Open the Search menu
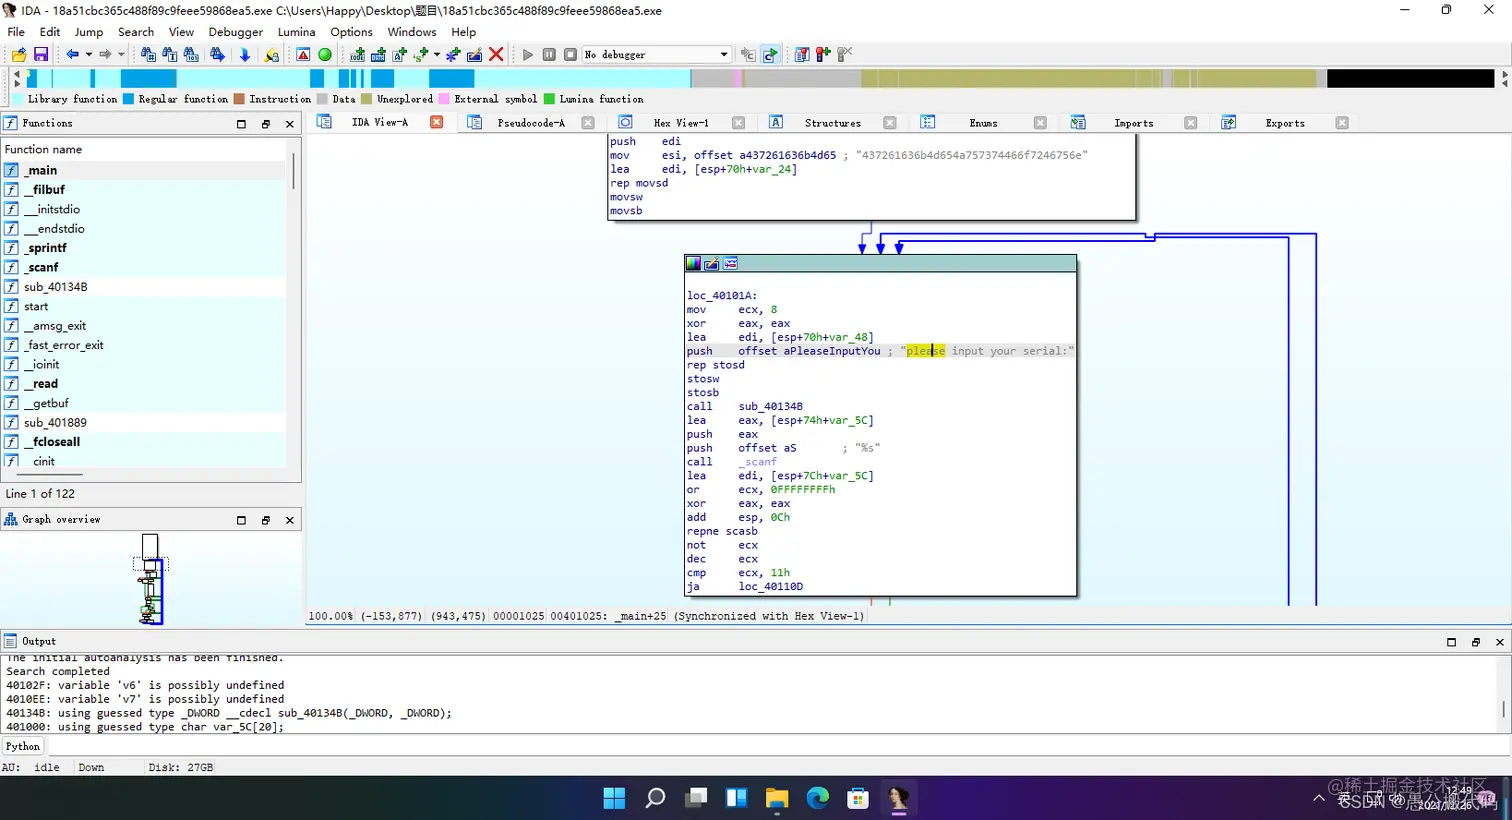Image resolution: width=1512 pixels, height=820 pixels. [136, 32]
